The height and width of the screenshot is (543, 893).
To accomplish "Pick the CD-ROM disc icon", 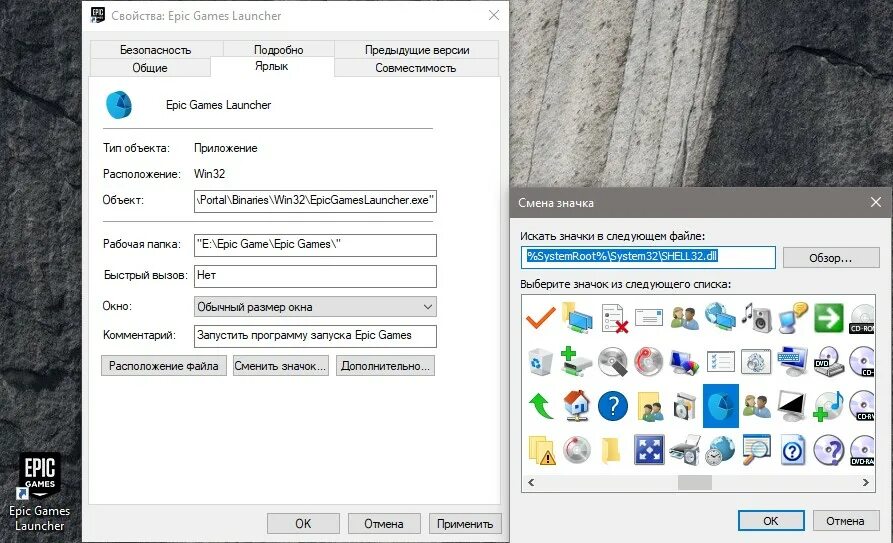I will pos(862,319).
